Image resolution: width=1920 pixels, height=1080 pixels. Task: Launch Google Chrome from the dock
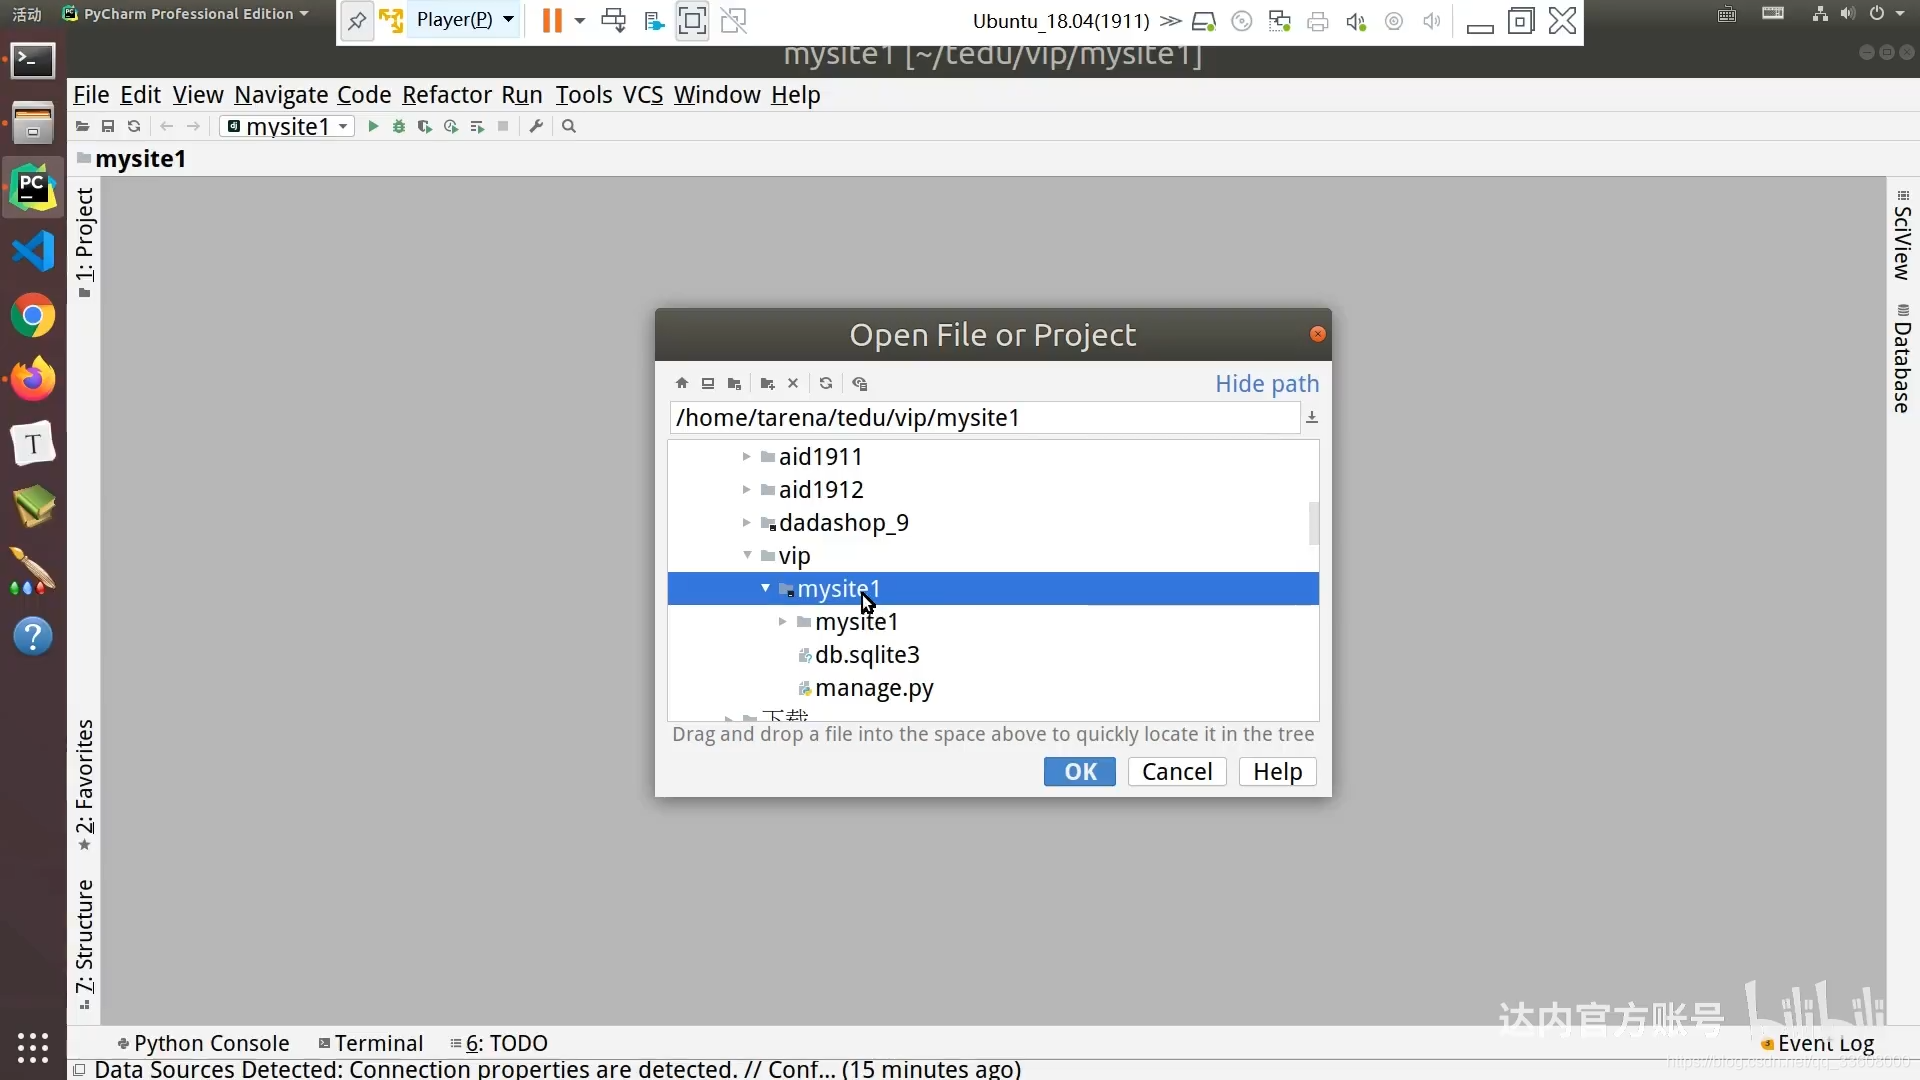click(33, 317)
